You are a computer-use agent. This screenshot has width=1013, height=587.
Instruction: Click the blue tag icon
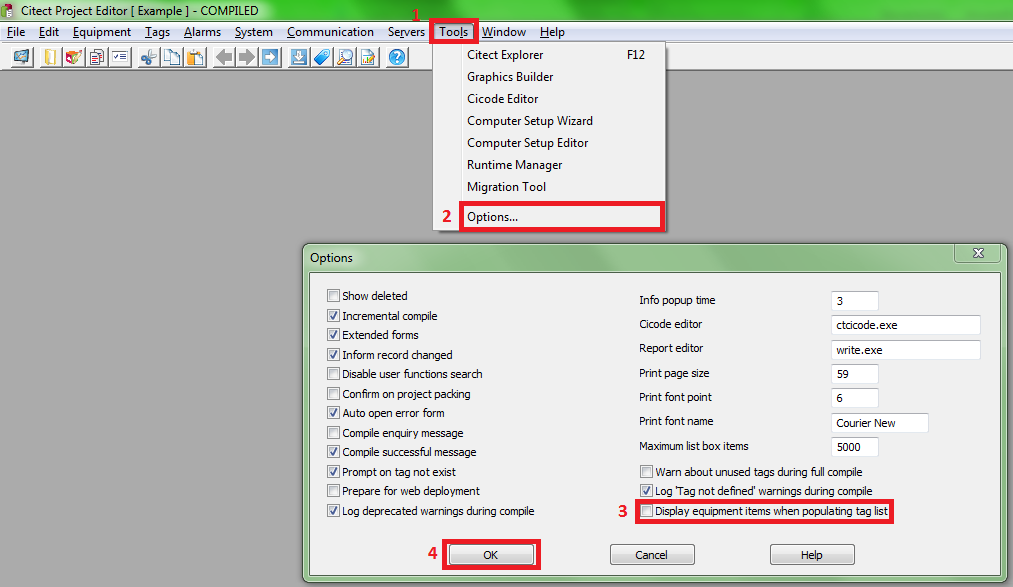pyautogui.click(x=322, y=57)
